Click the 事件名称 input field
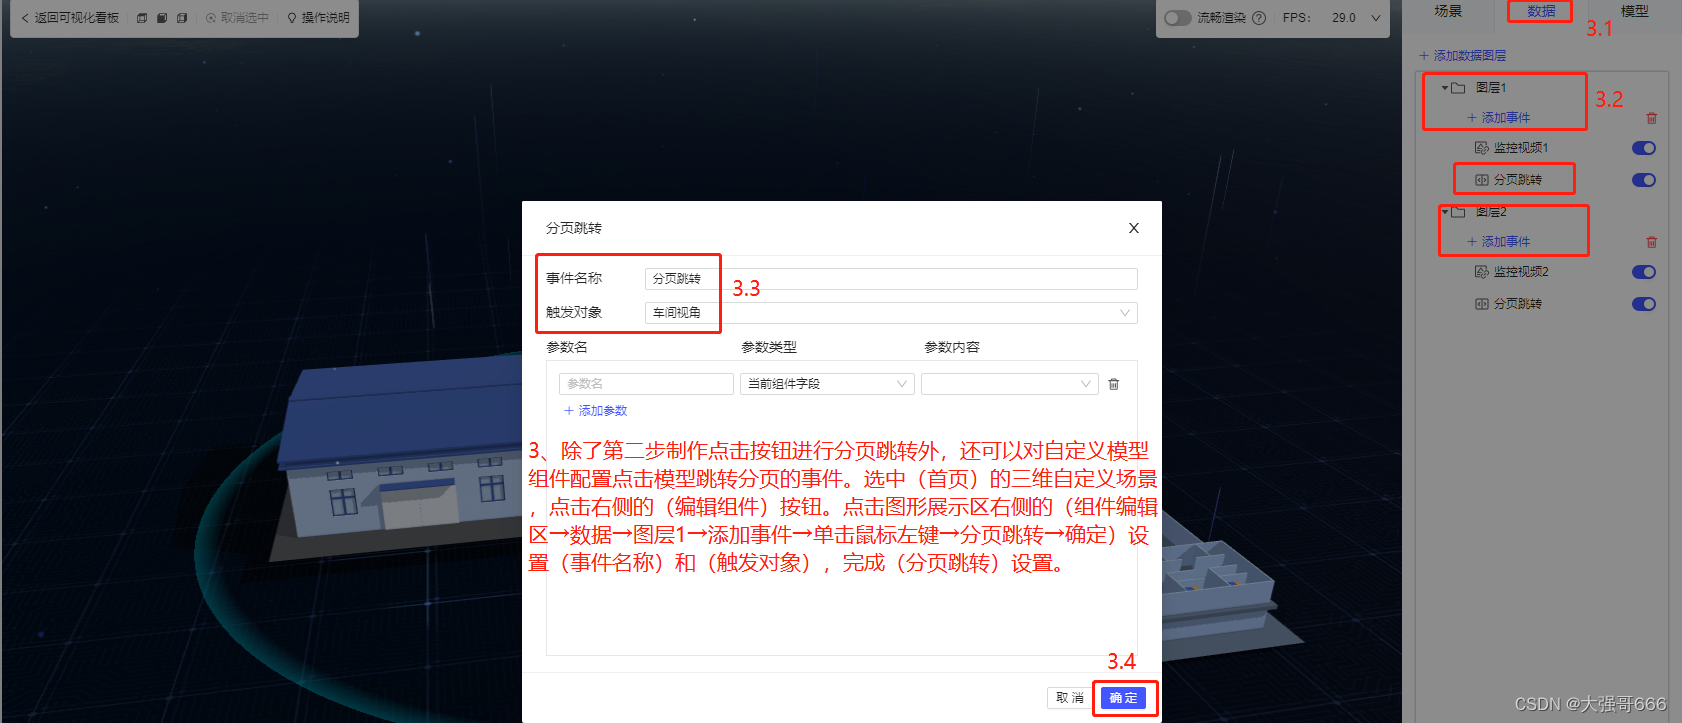Viewport: 1682px width, 723px height. [891, 279]
